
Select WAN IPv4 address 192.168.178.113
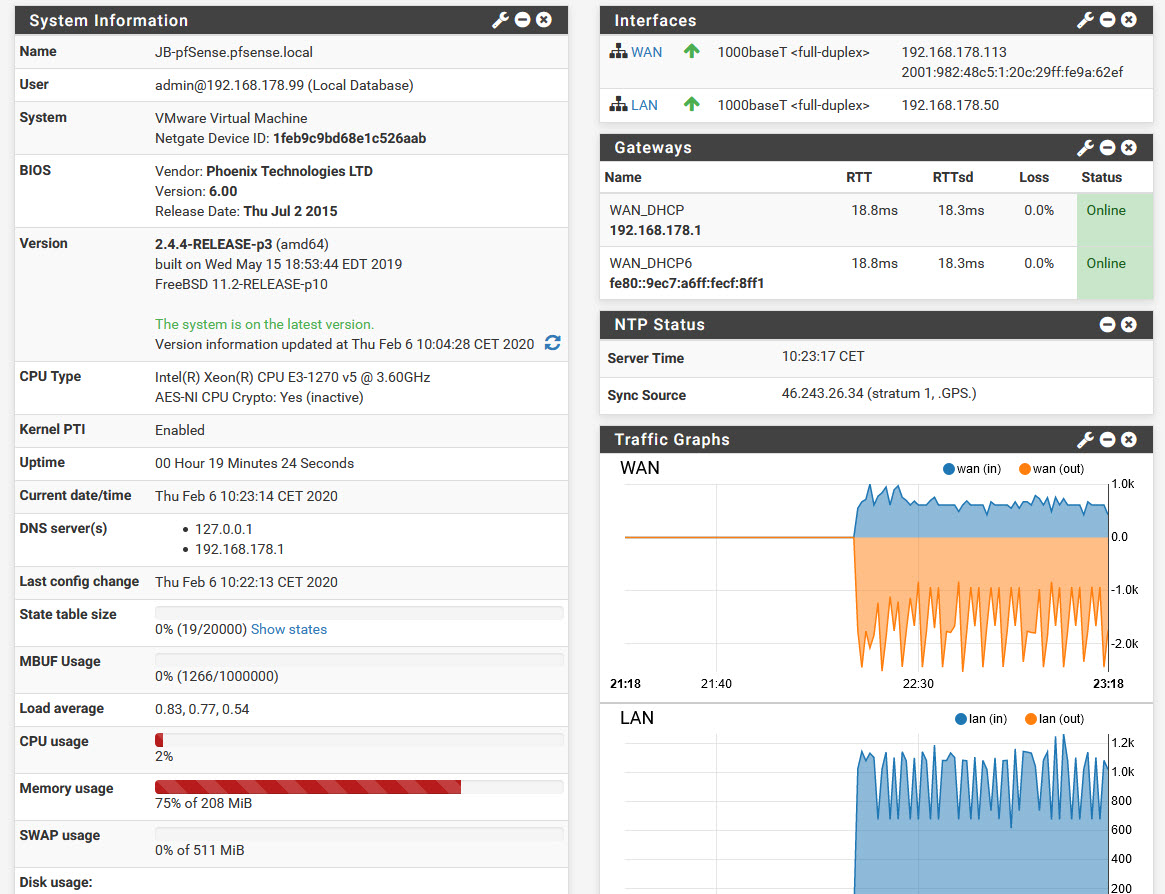point(954,52)
